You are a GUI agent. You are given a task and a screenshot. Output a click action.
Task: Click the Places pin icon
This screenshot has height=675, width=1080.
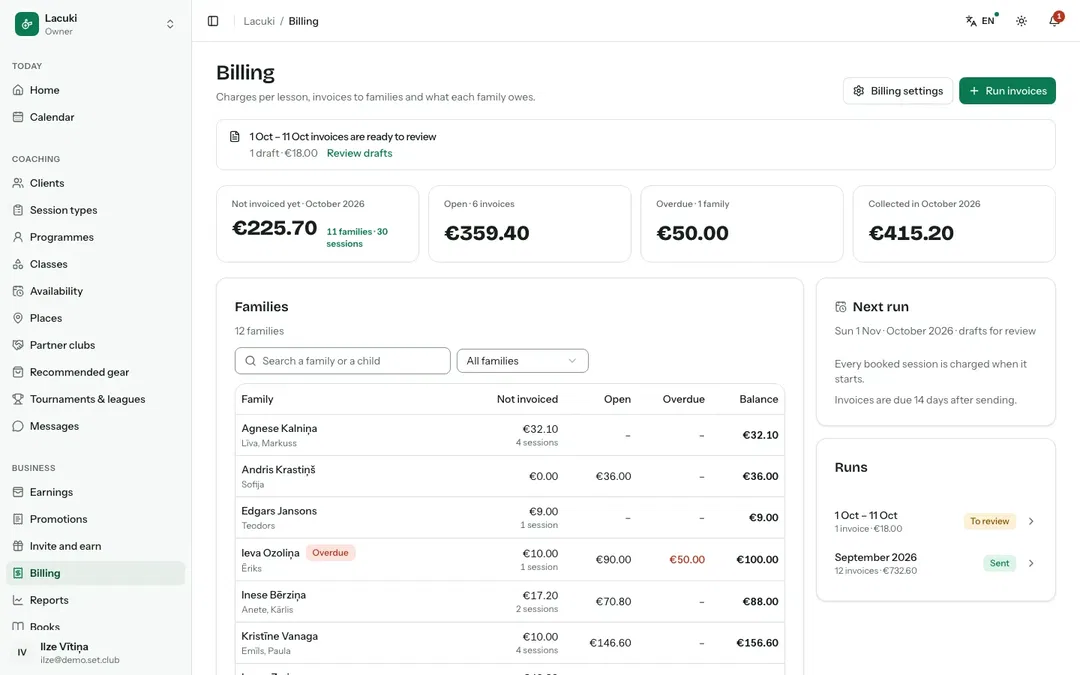[x=18, y=318]
